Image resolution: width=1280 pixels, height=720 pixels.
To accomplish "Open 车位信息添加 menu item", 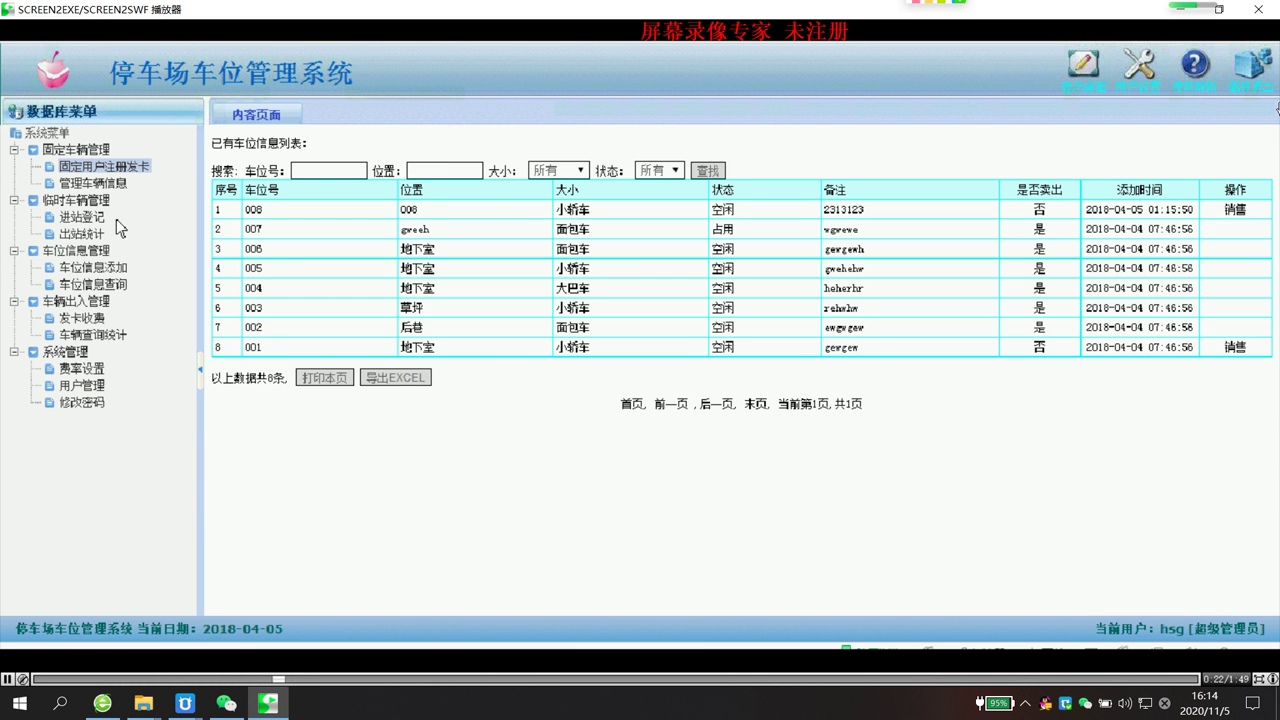I will (93, 268).
